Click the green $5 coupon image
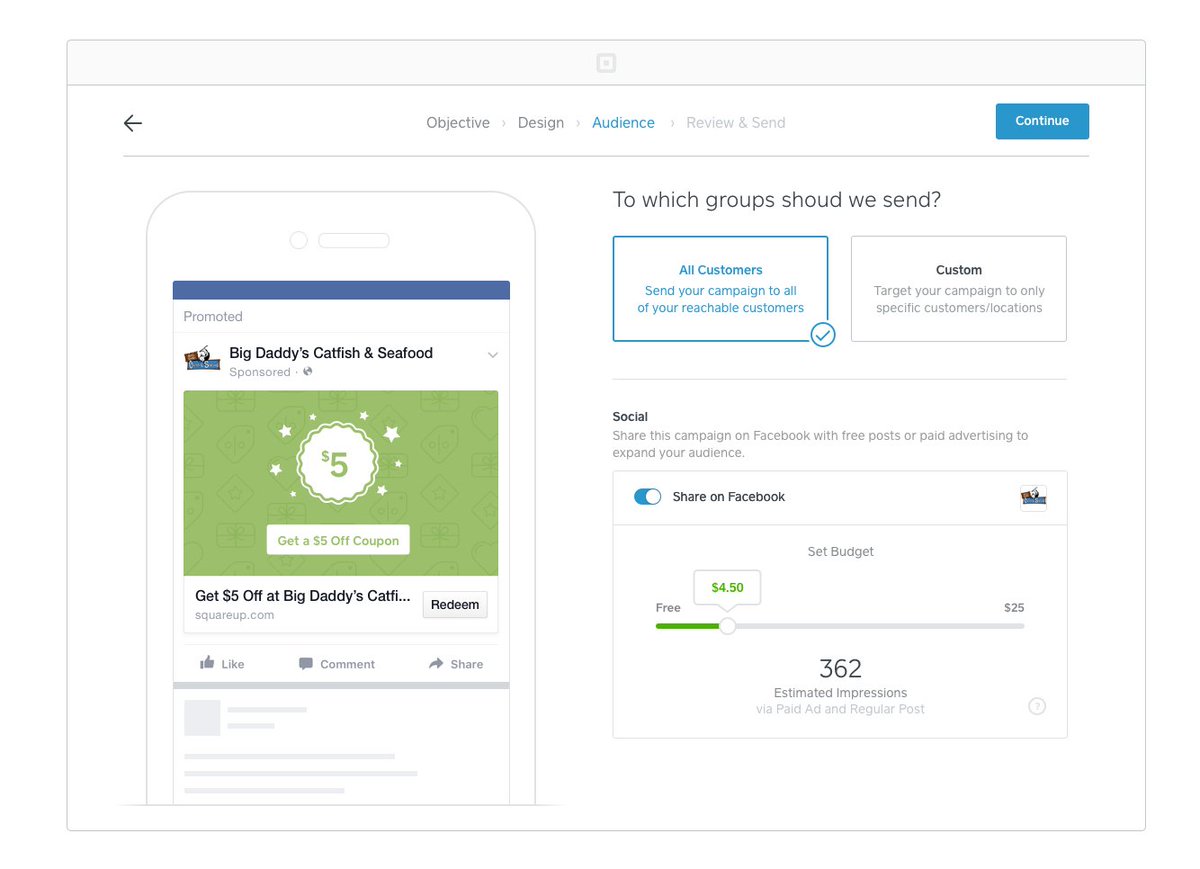The height and width of the screenshot is (869, 1200). (x=341, y=483)
